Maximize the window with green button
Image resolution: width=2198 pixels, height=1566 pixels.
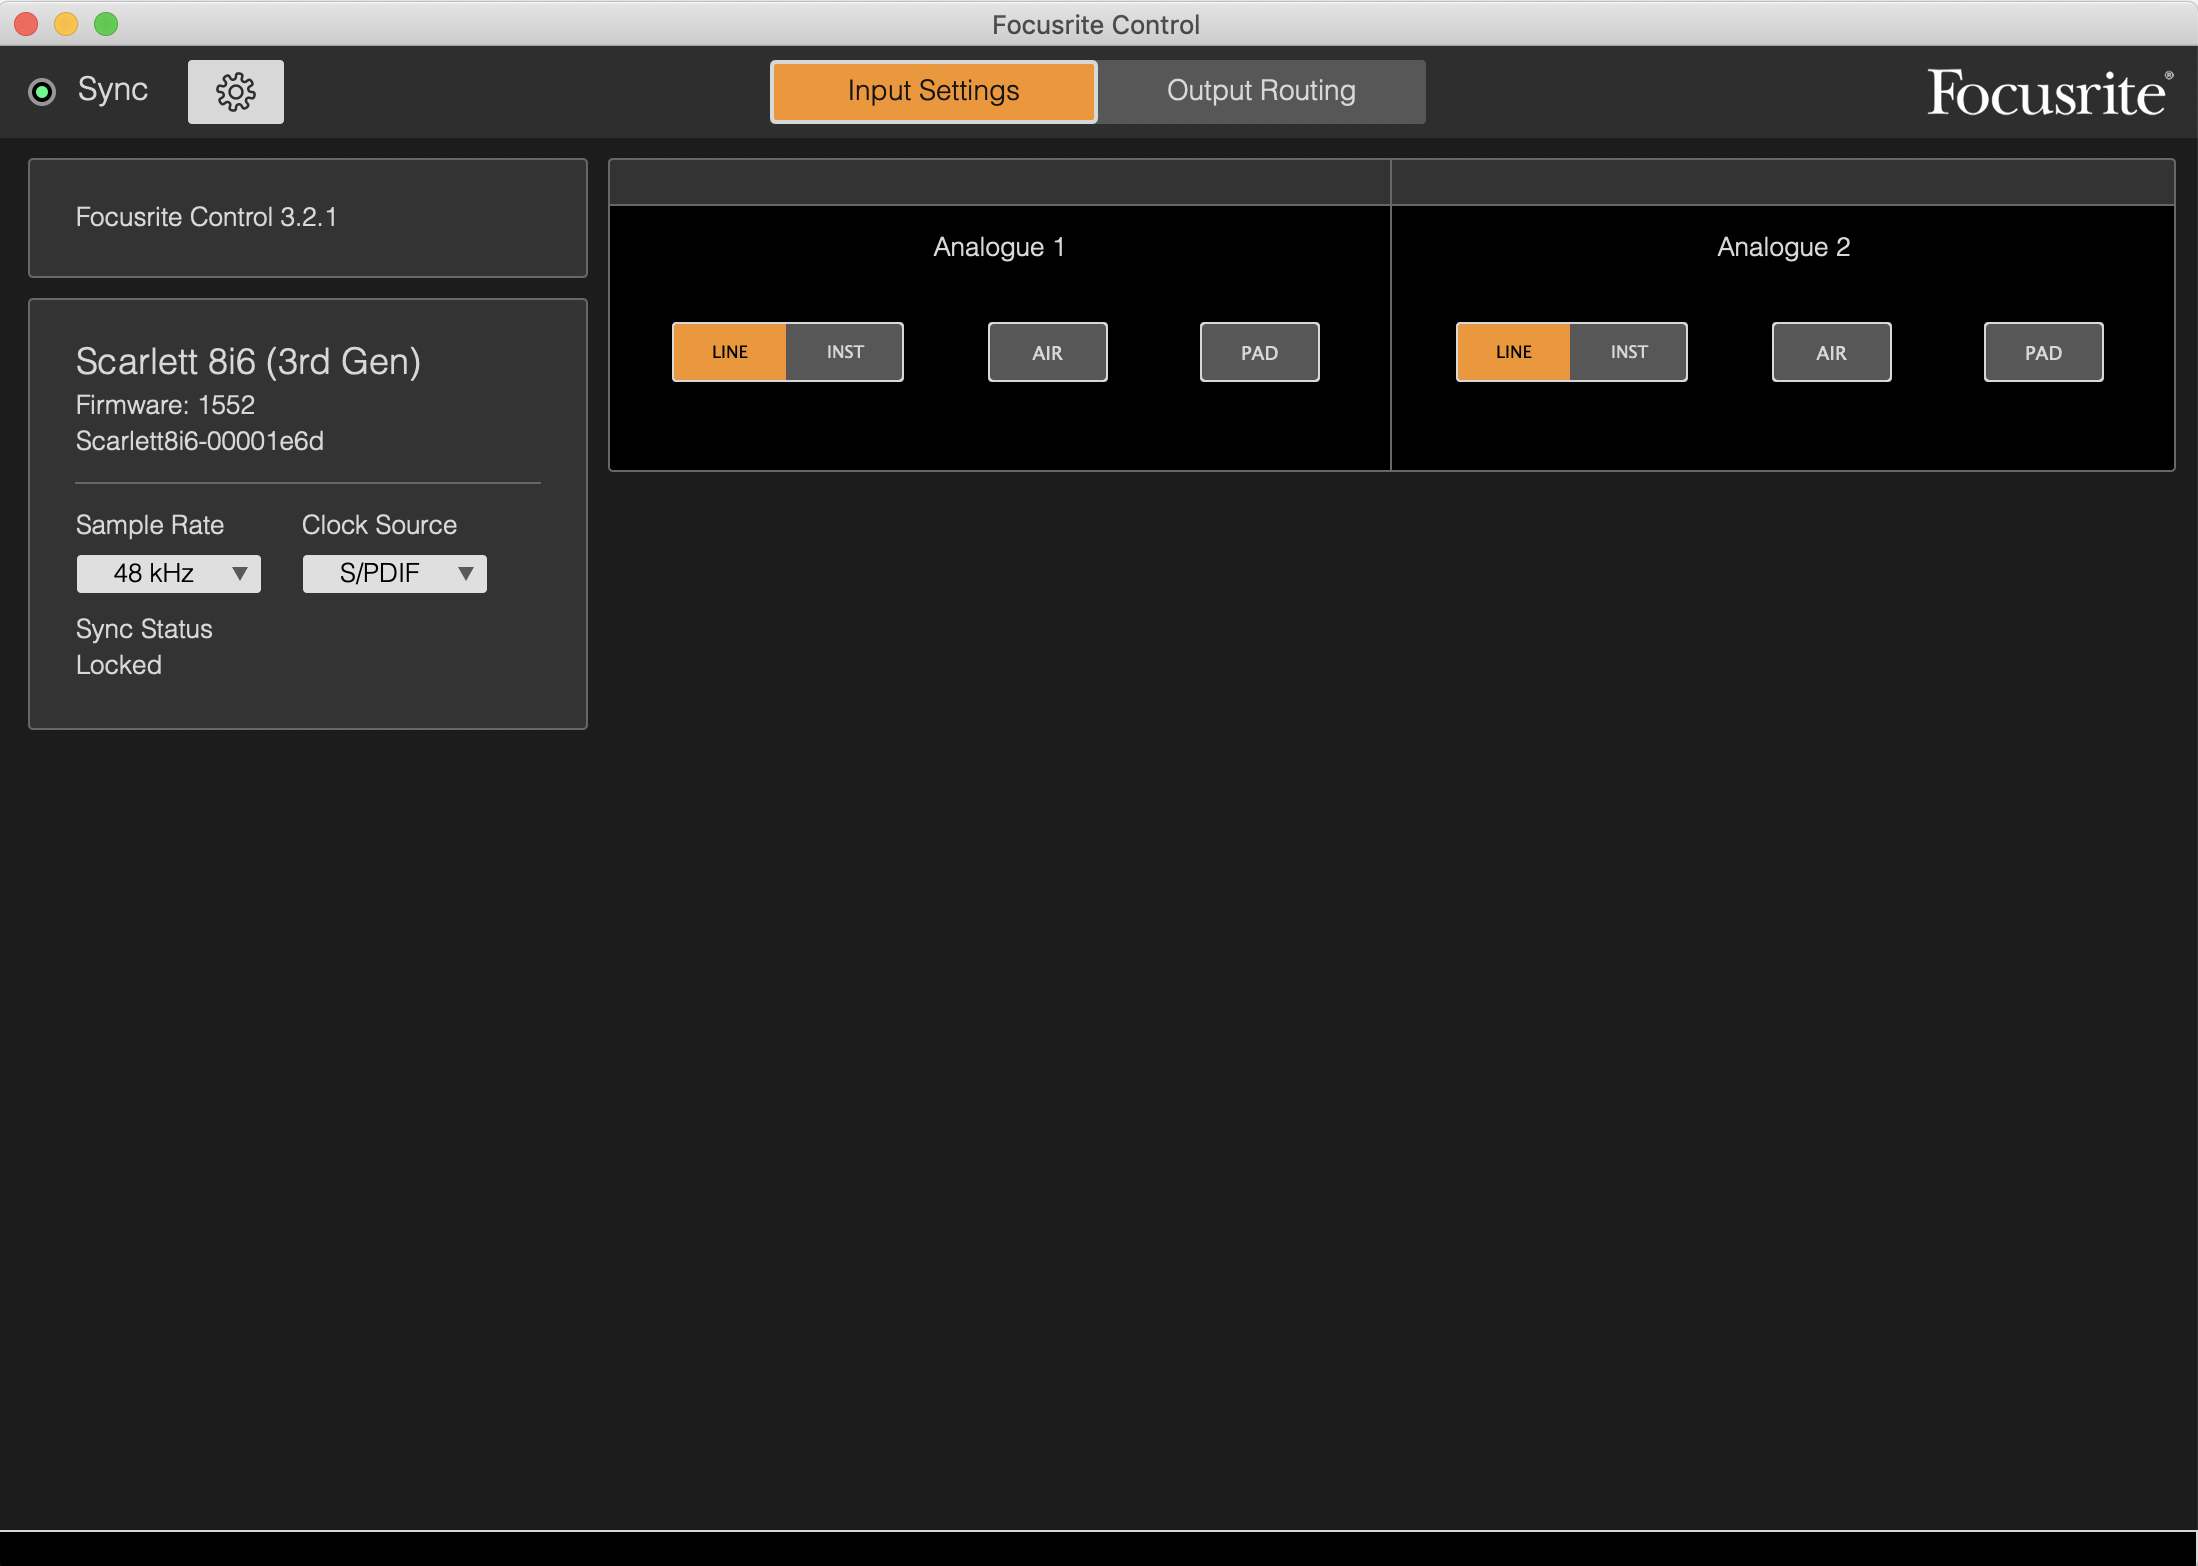pyautogui.click(x=106, y=24)
